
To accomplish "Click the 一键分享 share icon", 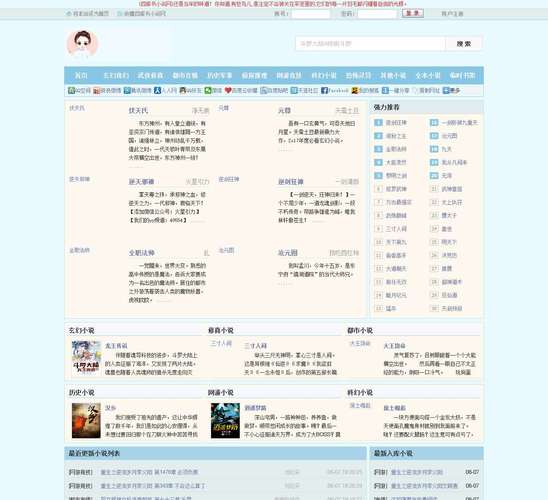I will click(385, 90).
